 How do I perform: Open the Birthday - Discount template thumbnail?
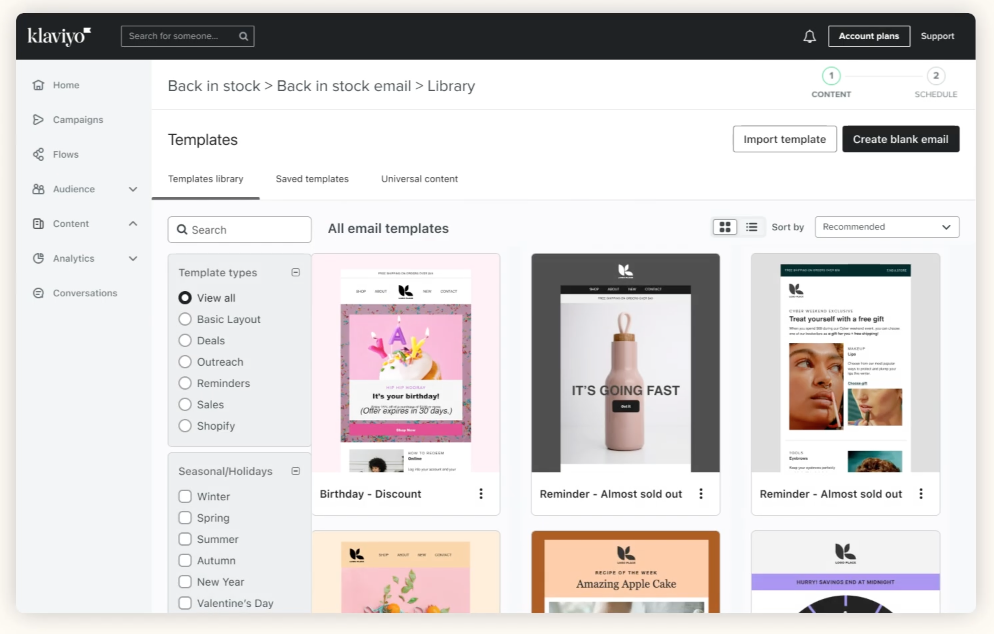coord(406,363)
